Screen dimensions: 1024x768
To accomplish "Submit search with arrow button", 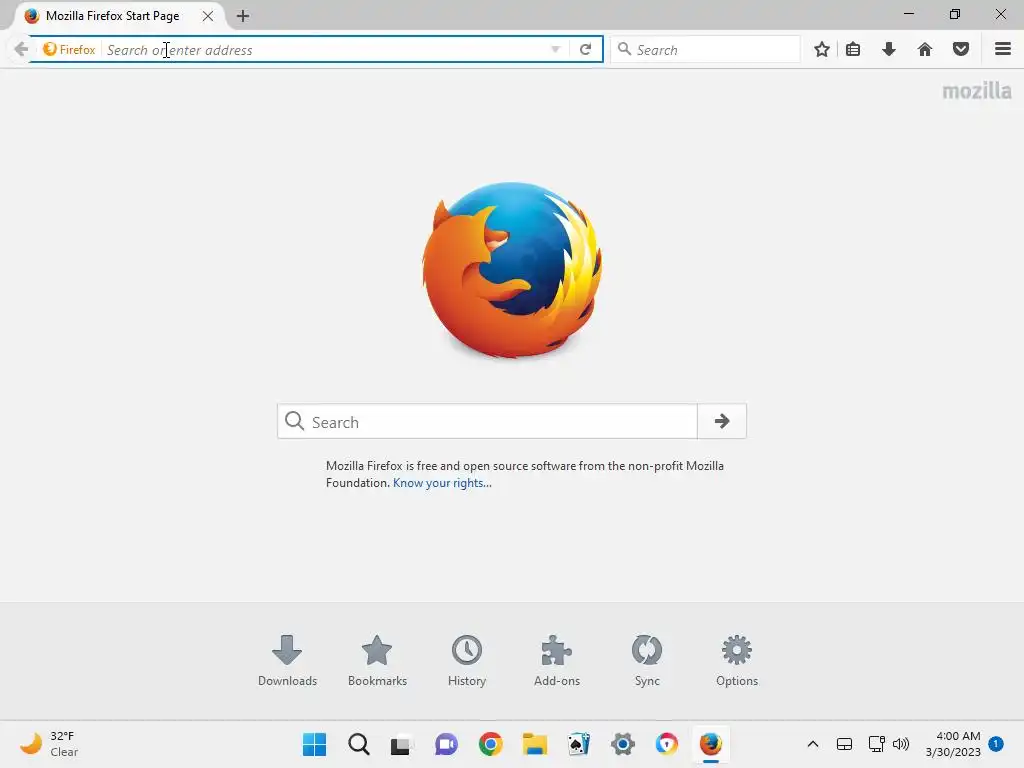I will click(722, 421).
